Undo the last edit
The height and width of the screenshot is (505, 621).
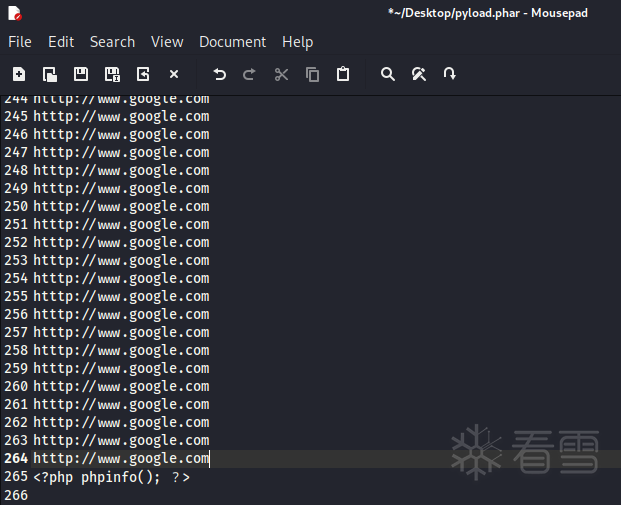[219, 74]
